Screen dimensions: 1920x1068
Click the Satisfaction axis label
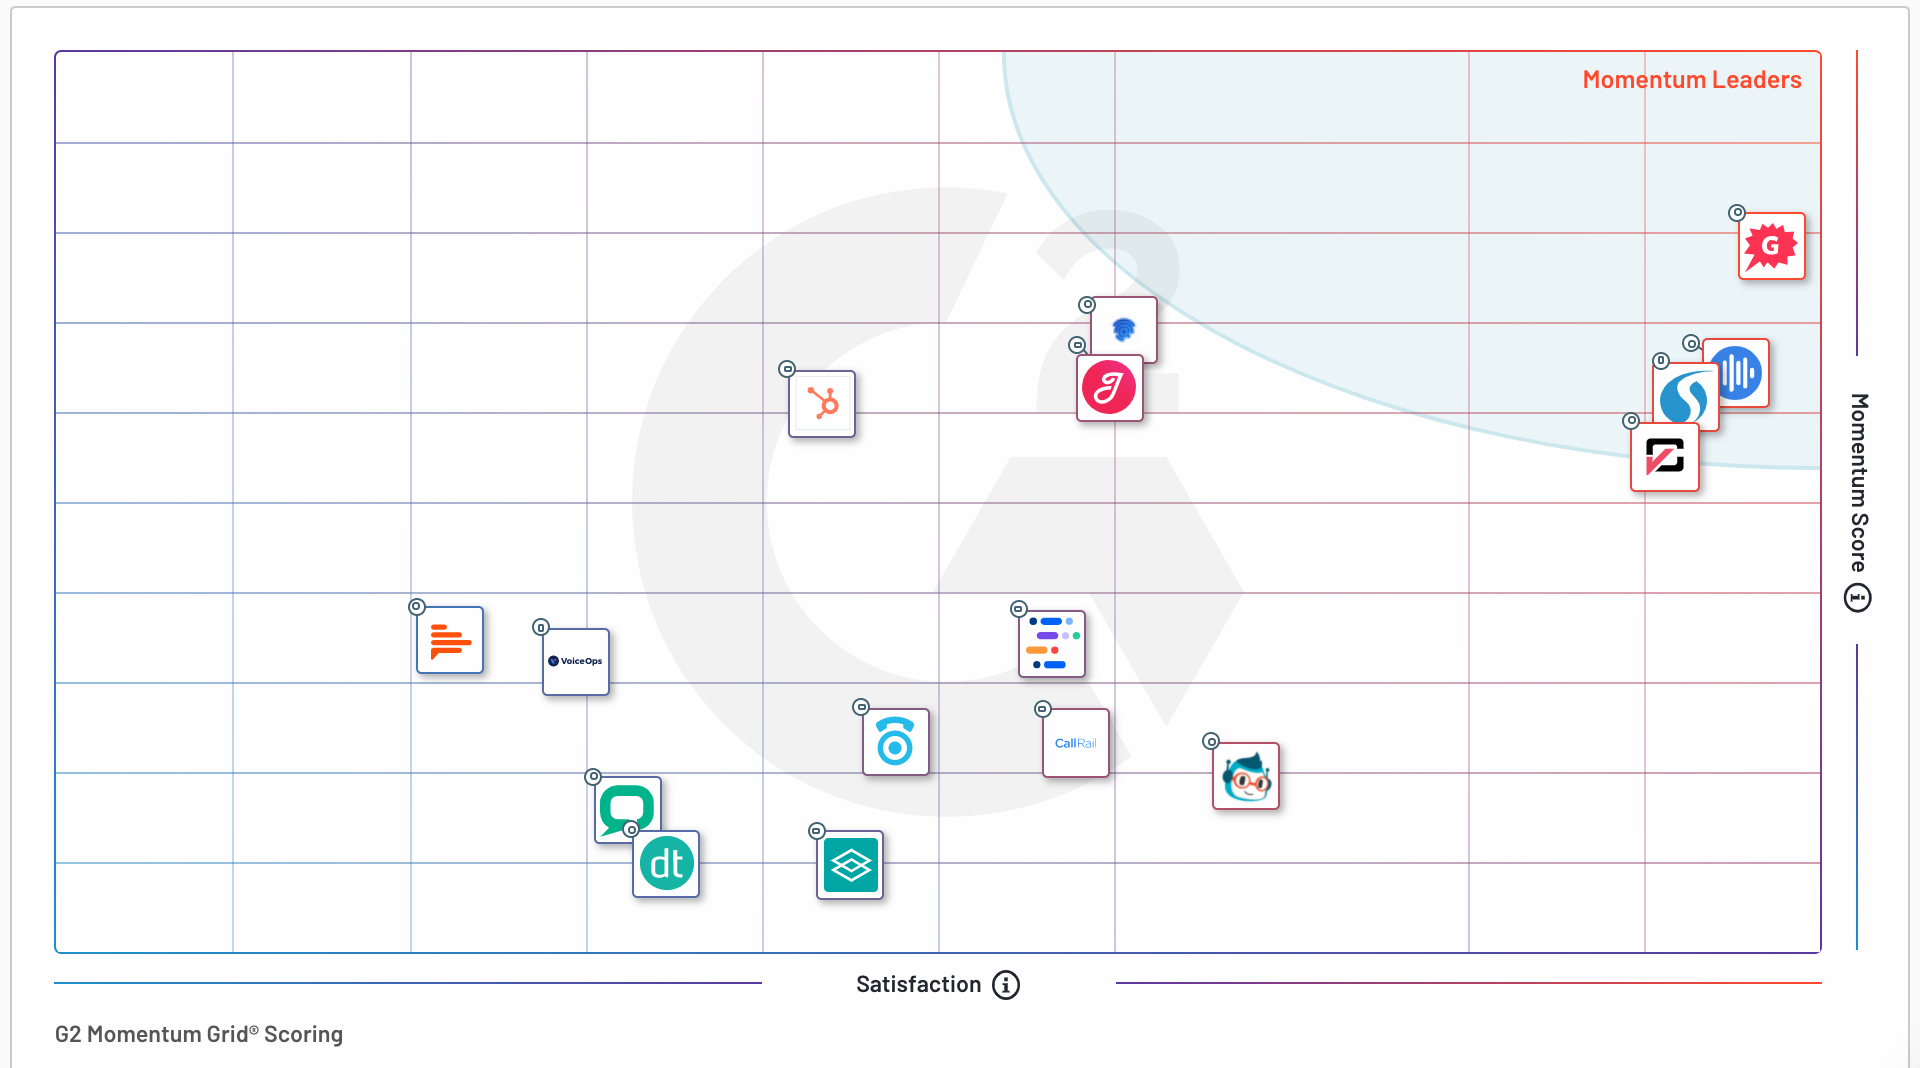[x=918, y=985]
